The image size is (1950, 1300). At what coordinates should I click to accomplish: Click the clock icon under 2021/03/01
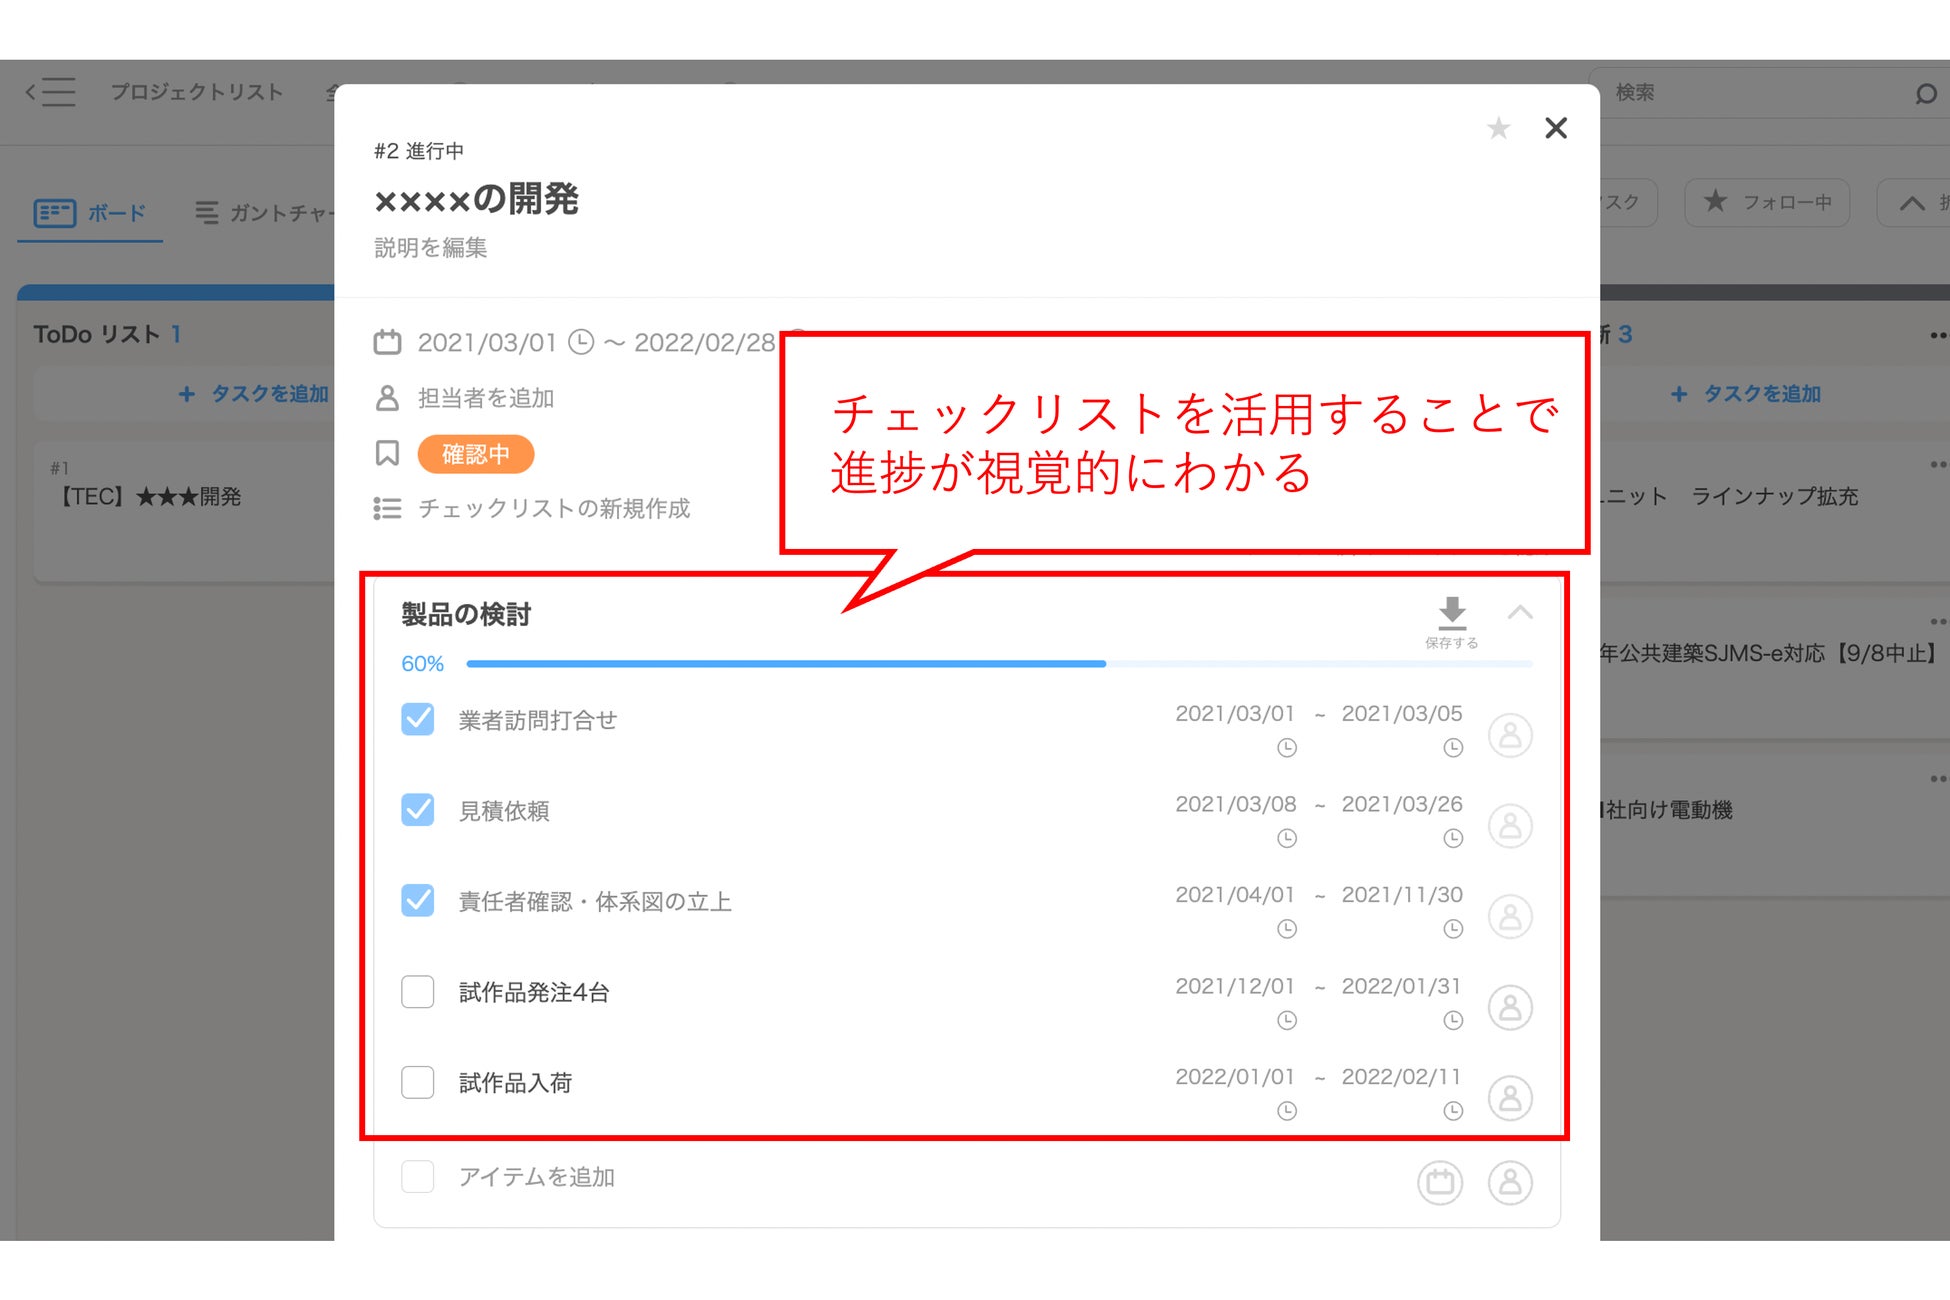[x=1287, y=748]
